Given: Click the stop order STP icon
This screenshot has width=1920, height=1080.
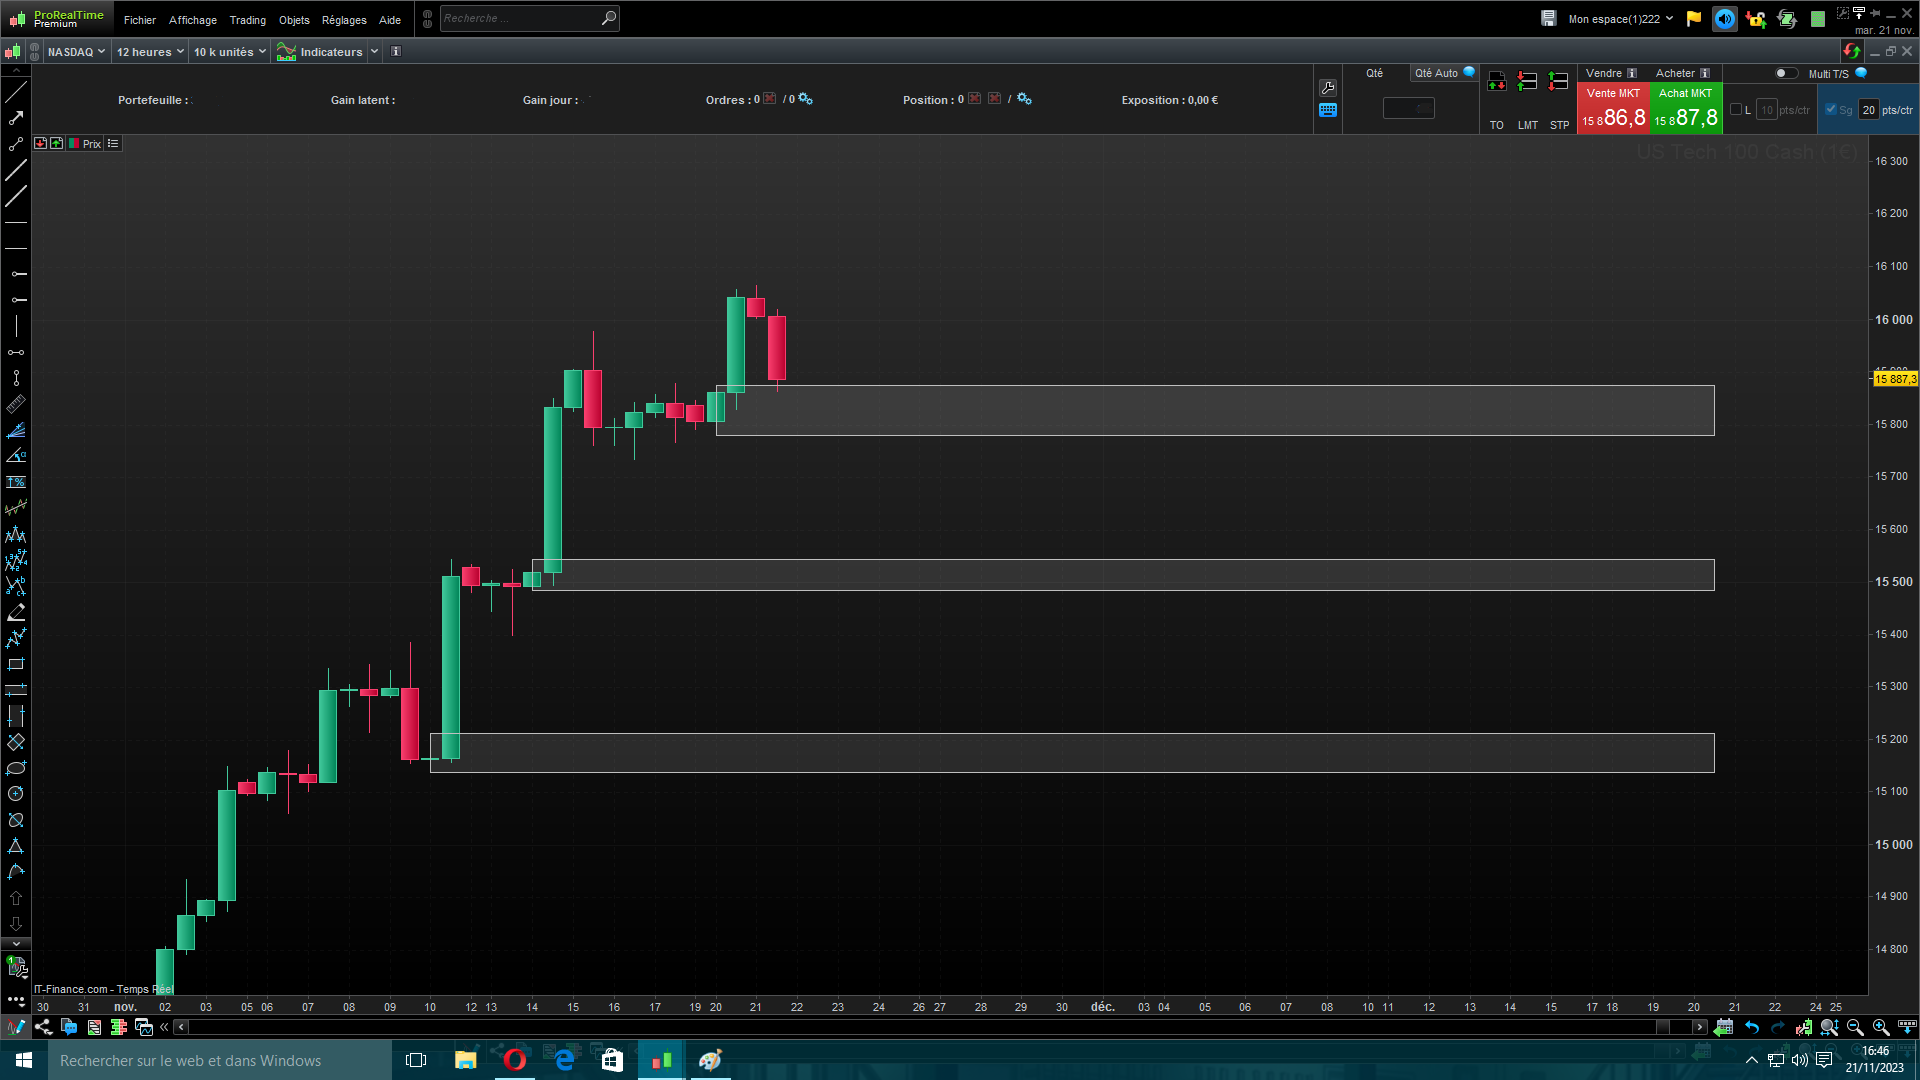Looking at the screenshot, I should click(1558, 82).
